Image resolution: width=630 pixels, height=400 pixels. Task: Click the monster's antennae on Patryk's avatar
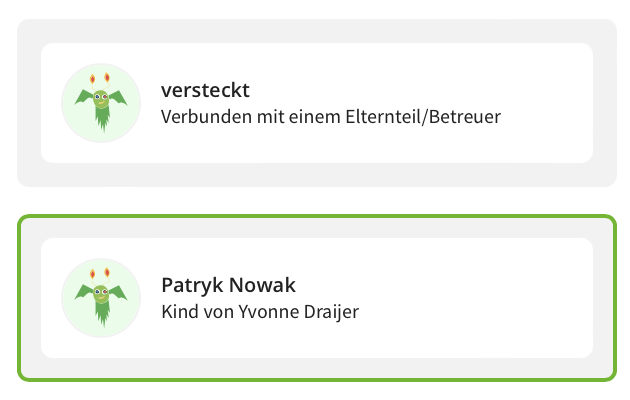(100, 276)
